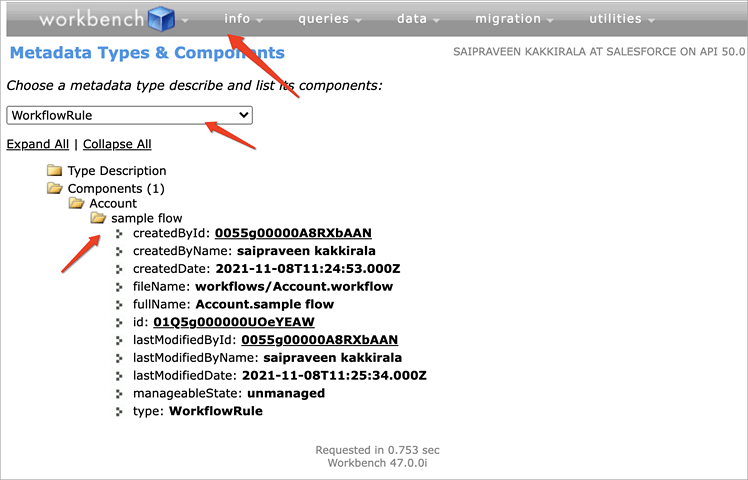Collapse the Type Description folder icon
The image size is (748, 480).
[x=54, y=171]
